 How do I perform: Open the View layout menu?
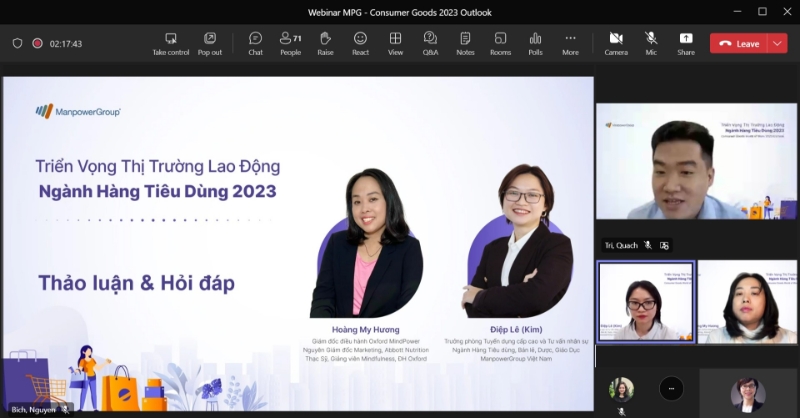pyautogui.click(x=395, y=43)
